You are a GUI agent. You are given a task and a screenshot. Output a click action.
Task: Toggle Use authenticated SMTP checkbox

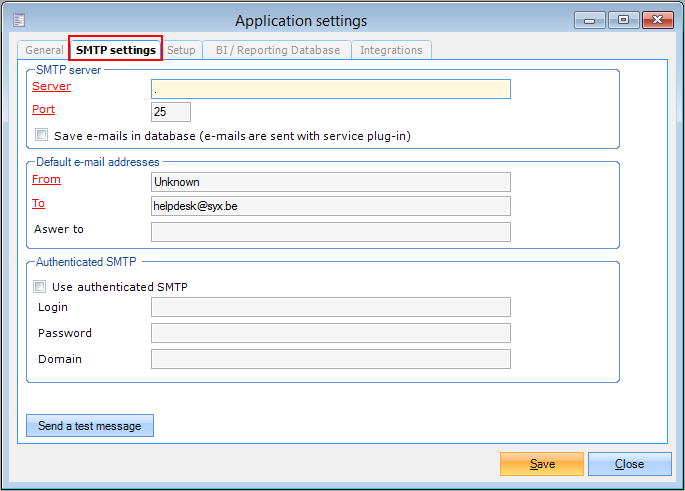point(42,287)
